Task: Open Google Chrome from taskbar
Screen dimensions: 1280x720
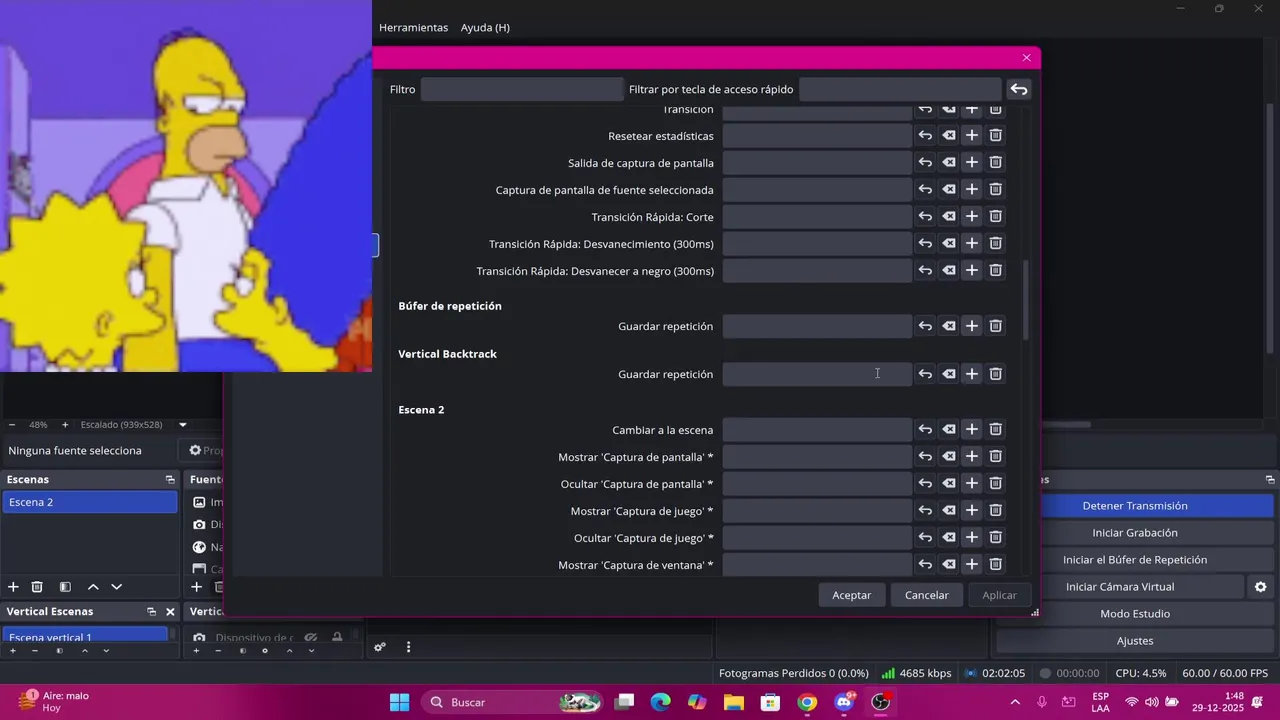Action: coord(807,702)
